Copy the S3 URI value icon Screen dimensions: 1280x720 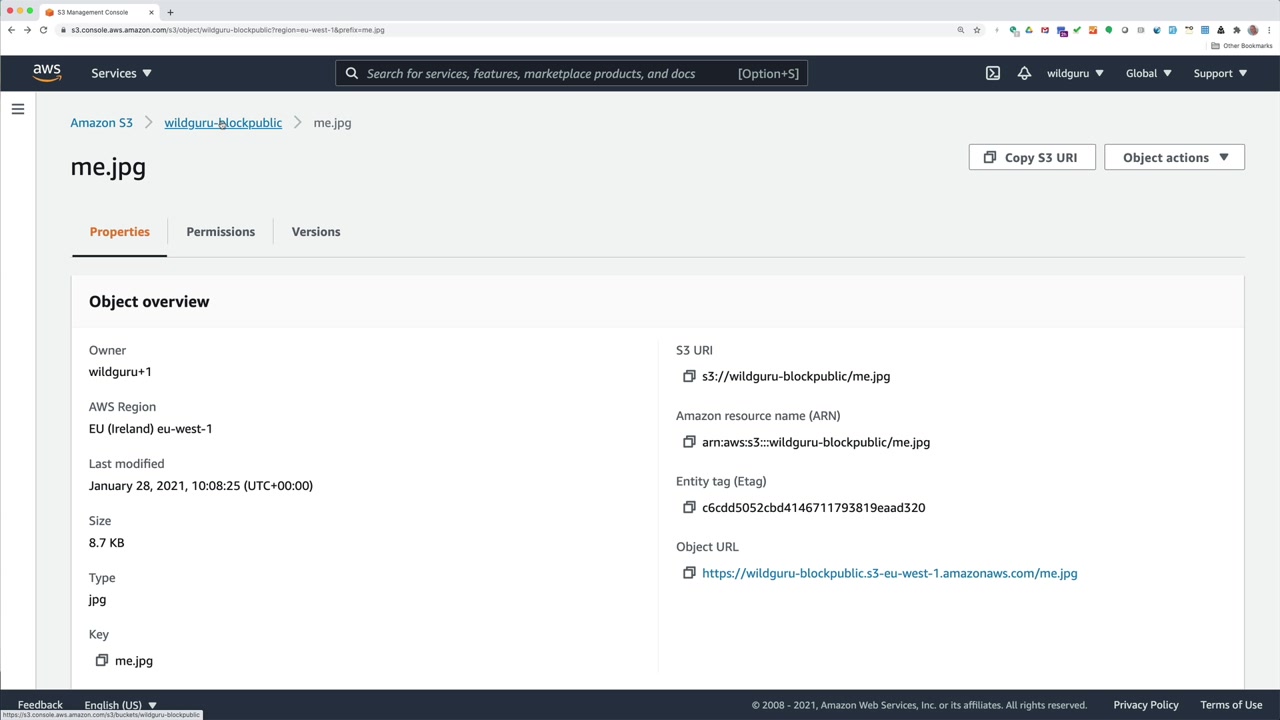point(689,376)
